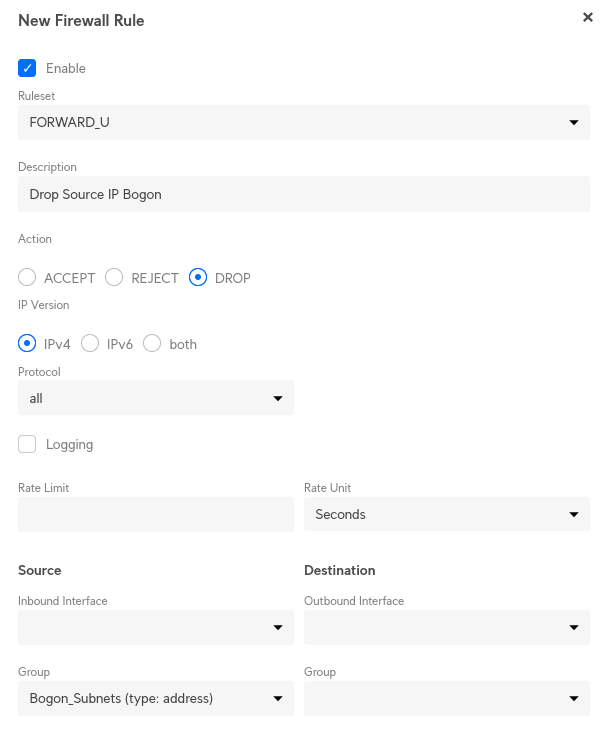Click the Description text field

[x=303, y=194]
